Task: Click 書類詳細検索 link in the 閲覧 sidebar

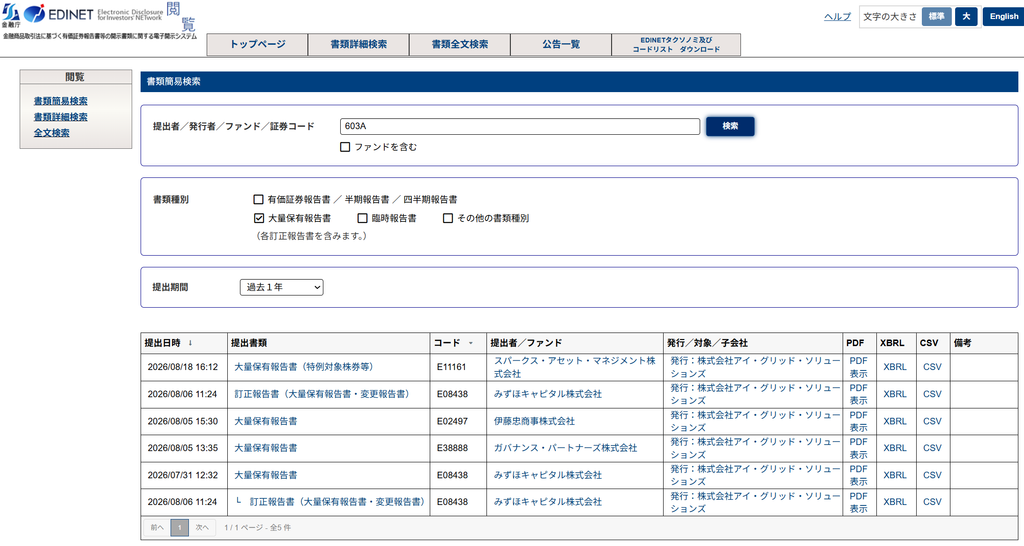Action: (61, 117)
